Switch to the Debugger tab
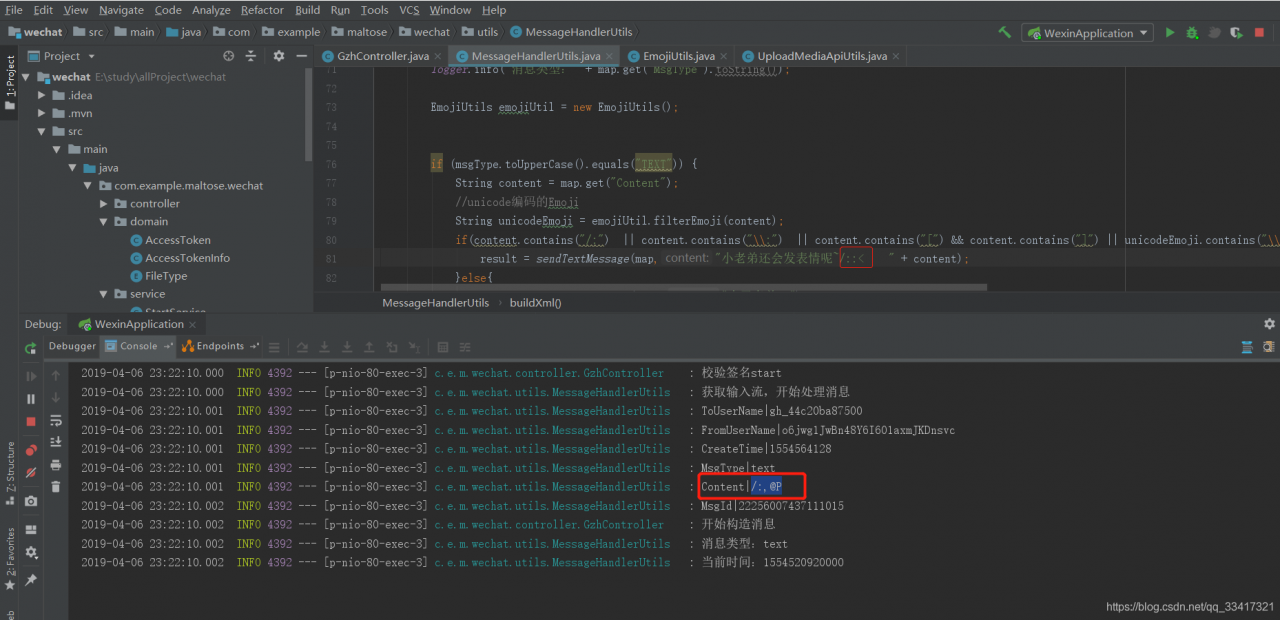The height and width of the screenshot is (620, 1280). pyautogui.click(x=72, y=346)
